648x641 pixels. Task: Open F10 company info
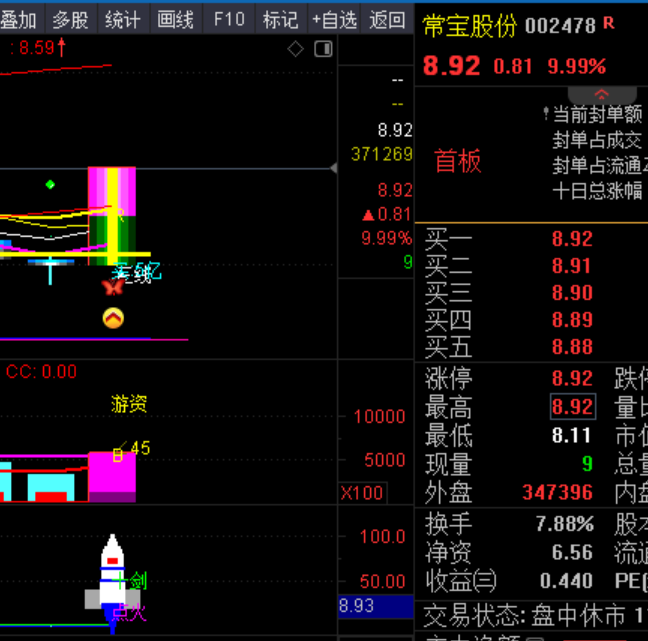229,19
